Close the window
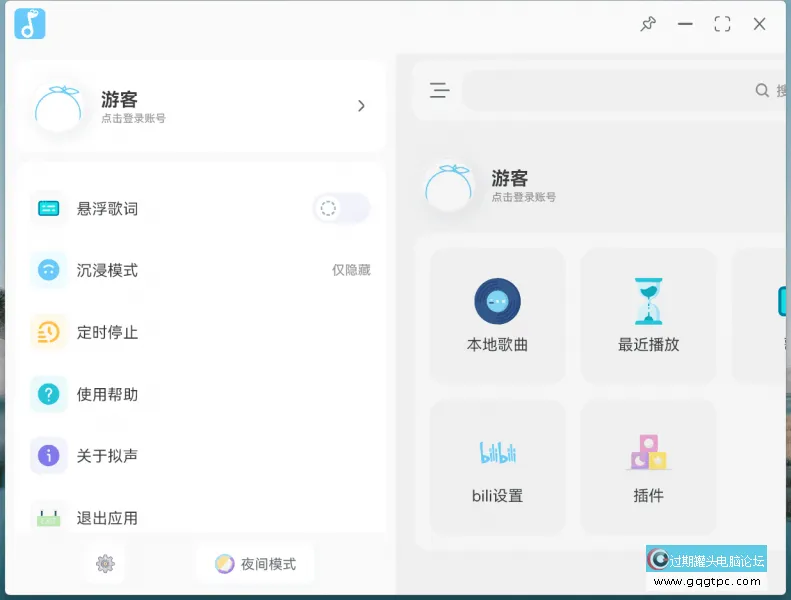This screenshot has width=791, height=600. [760, 24]
